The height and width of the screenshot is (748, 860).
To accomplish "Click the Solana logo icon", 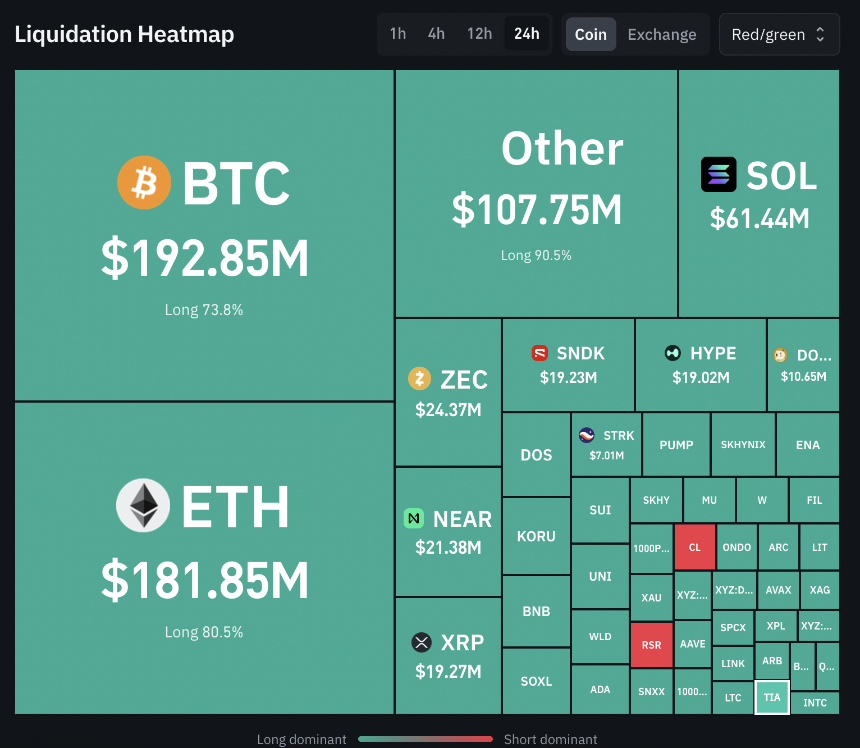I will coord(718,174).
